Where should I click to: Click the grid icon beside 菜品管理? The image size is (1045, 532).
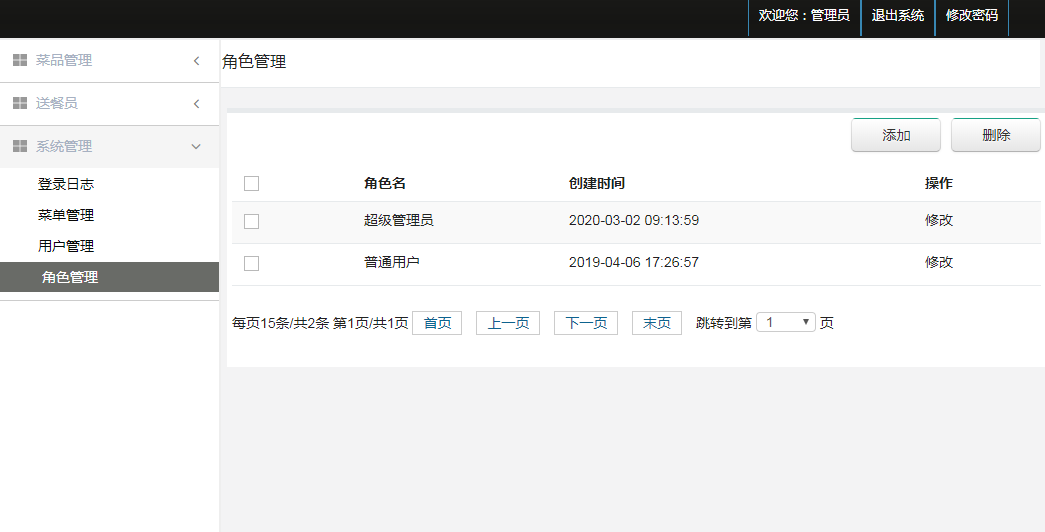tap(20, 60)
